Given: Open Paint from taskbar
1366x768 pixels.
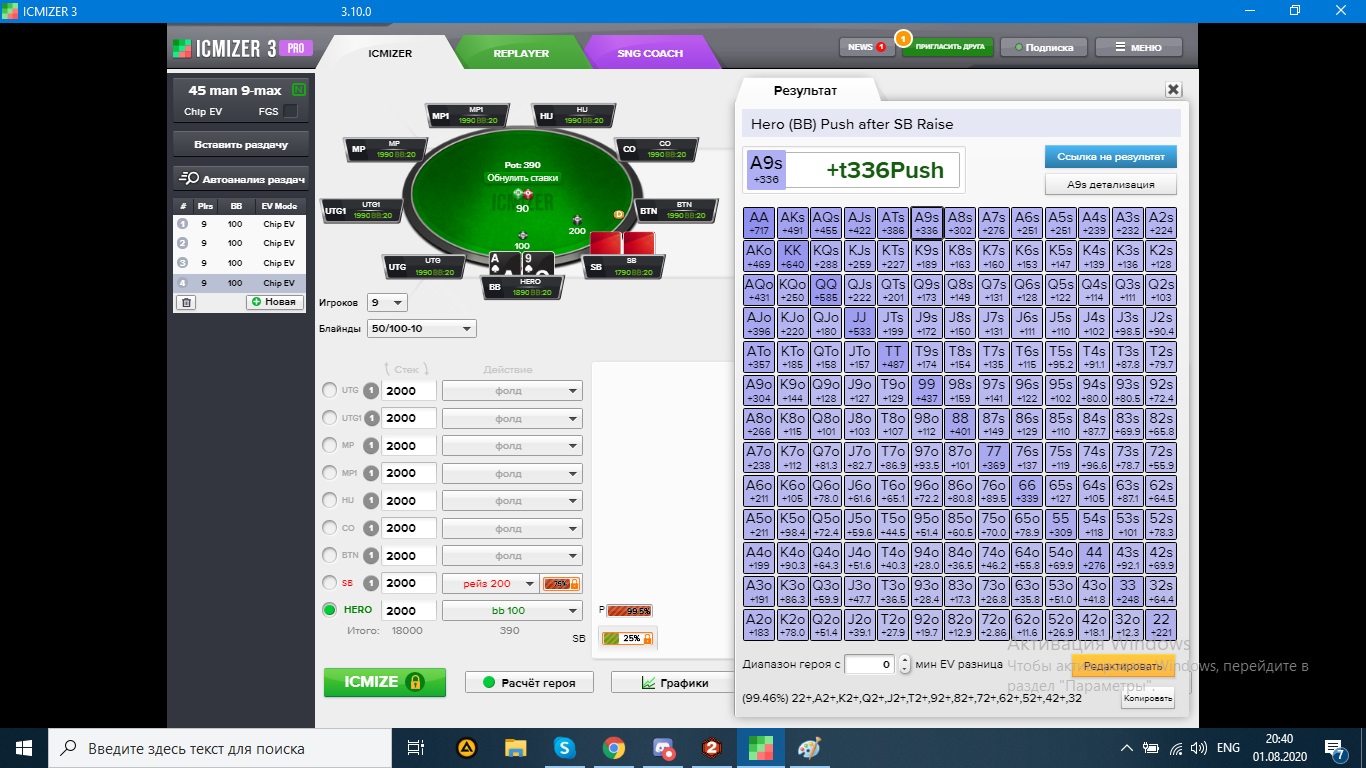Looking at the screenshot, I should pos(809,747).
